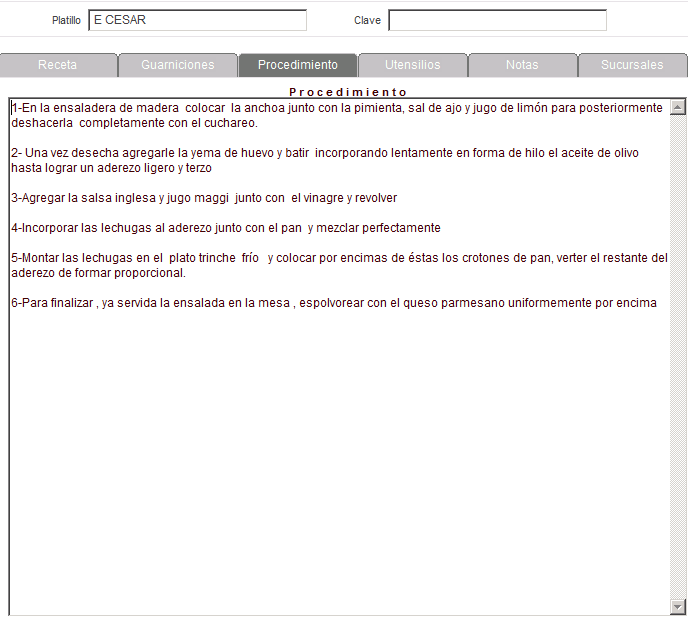The width and height of the screenshot is (688, 618).
Task: Click the scroll up arrow in the procedure box
Action: [677, 107]
